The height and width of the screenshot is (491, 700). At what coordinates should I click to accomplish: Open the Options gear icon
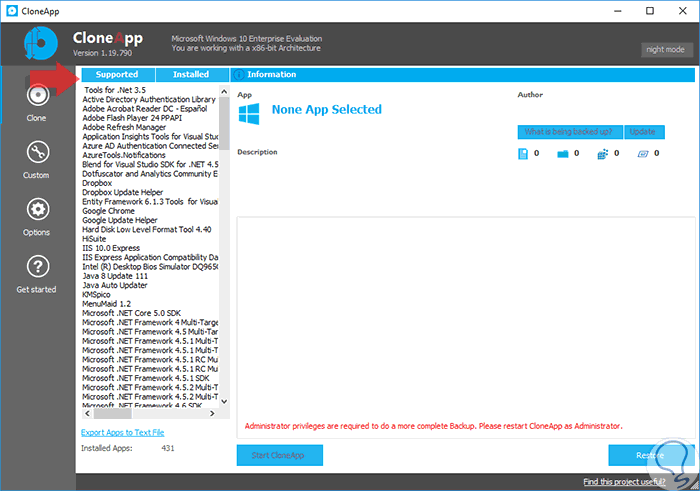(38, 209)
